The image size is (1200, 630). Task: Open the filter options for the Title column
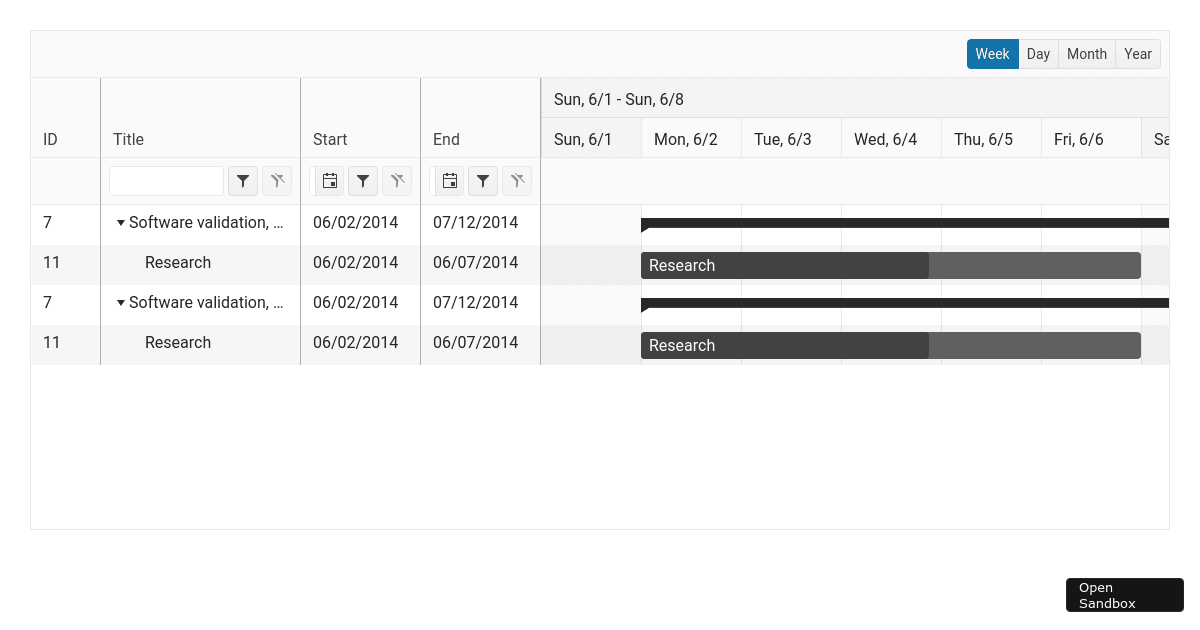point(242,181)
